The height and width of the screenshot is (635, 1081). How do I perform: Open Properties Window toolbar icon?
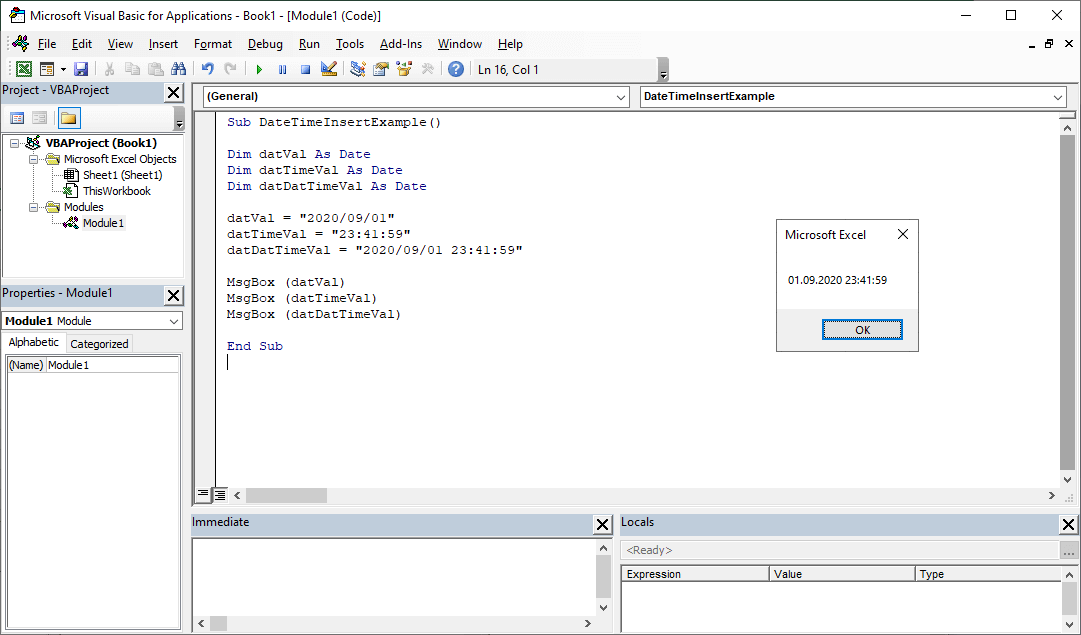[x=381, y=69]
